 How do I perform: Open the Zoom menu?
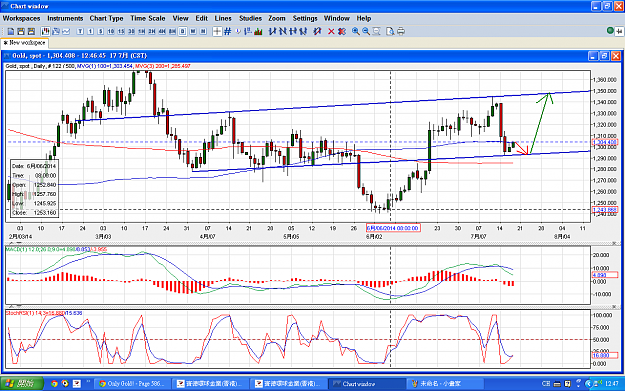point(277,18)
